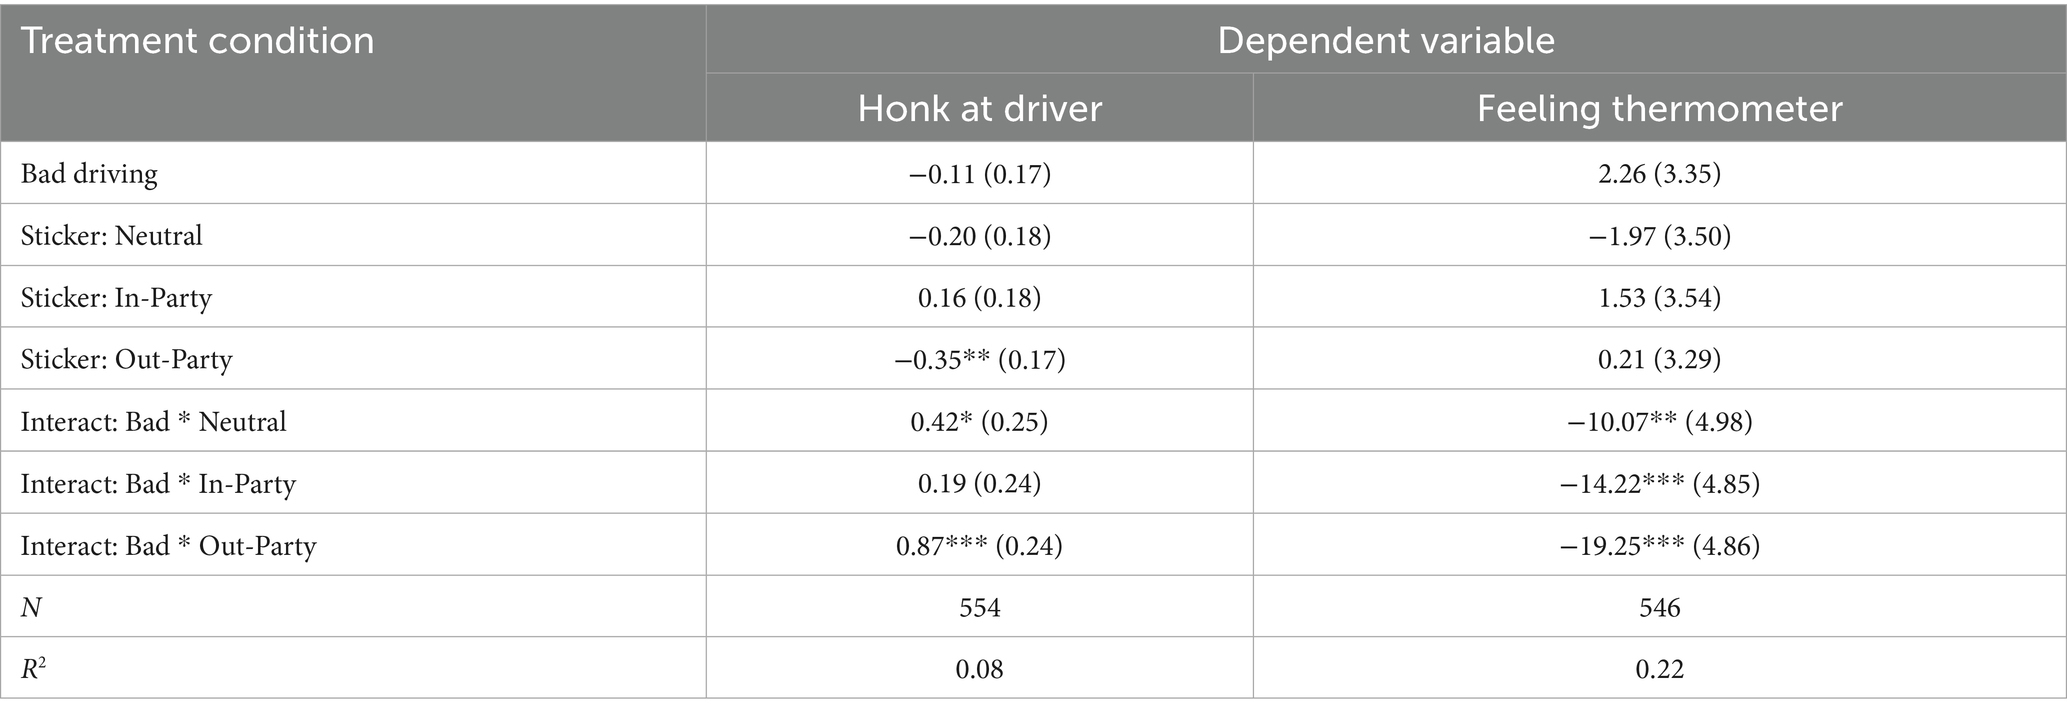
Task: Click the Bad driving row label
Action: point(89,174)
